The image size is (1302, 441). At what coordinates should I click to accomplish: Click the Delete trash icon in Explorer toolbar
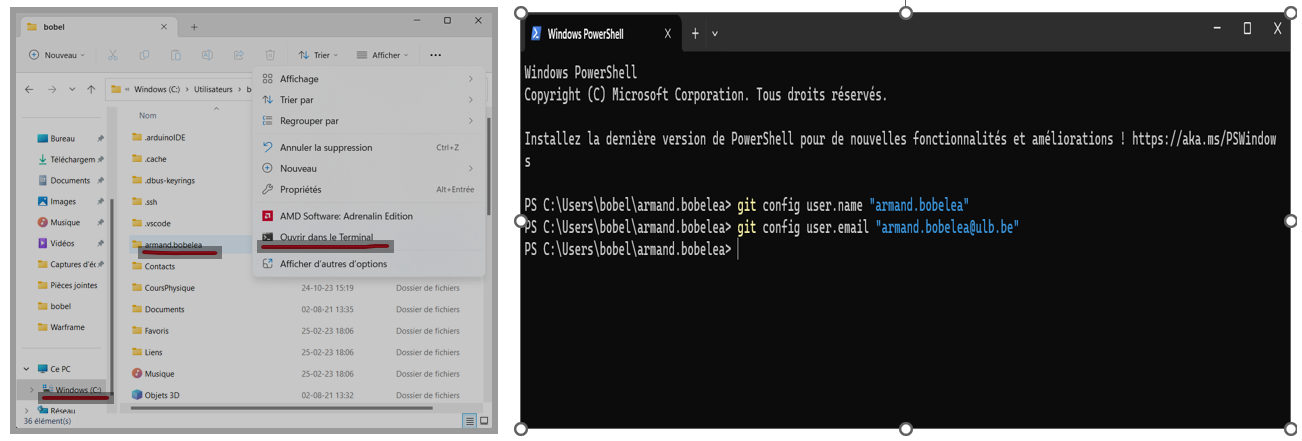point(270,55)
